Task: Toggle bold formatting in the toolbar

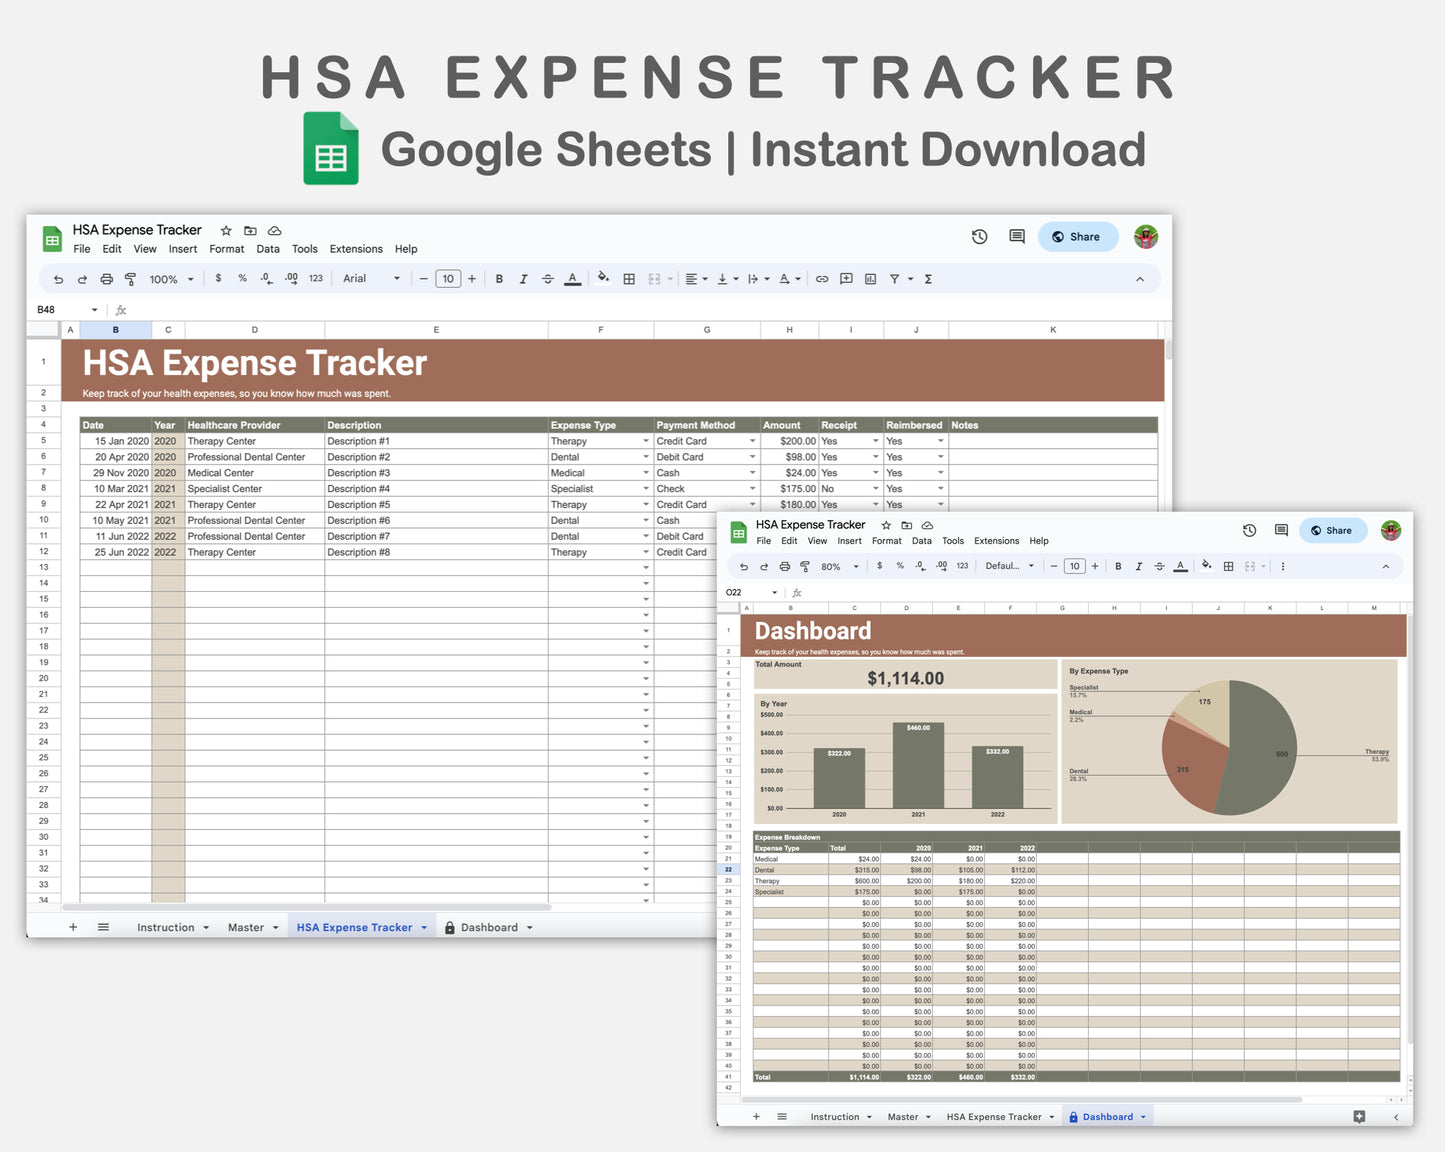Action: tap(499, 279)
